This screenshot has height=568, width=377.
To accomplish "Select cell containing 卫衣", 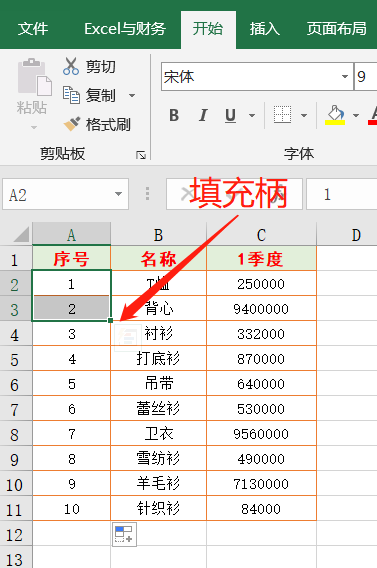I will (159, 433).
